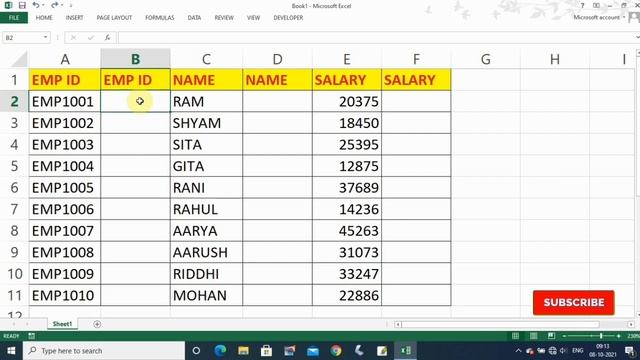The width and height of the screenshot is (640, 360).
Task: Show hidden system tray icons chevron
Action: click(x=518, y=351)
